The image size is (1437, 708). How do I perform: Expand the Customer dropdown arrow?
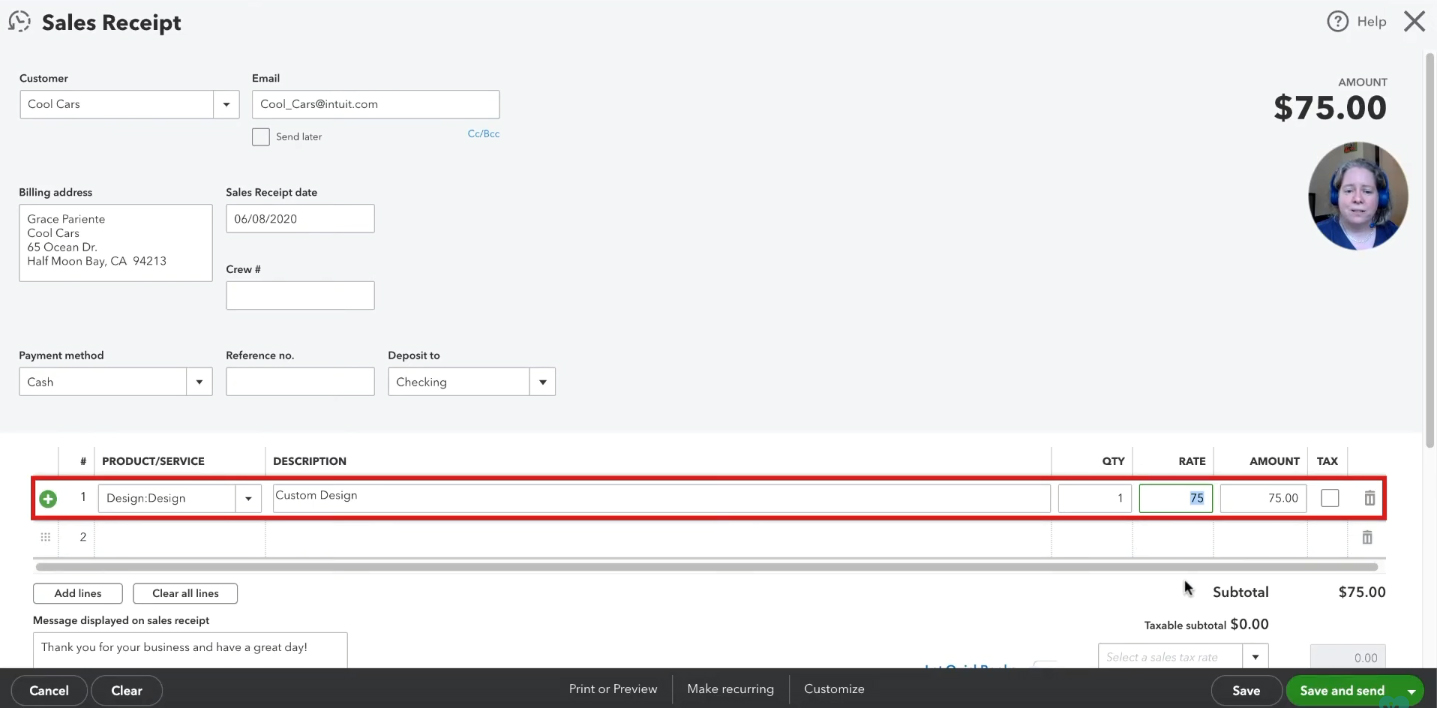(x=226, y=105)
